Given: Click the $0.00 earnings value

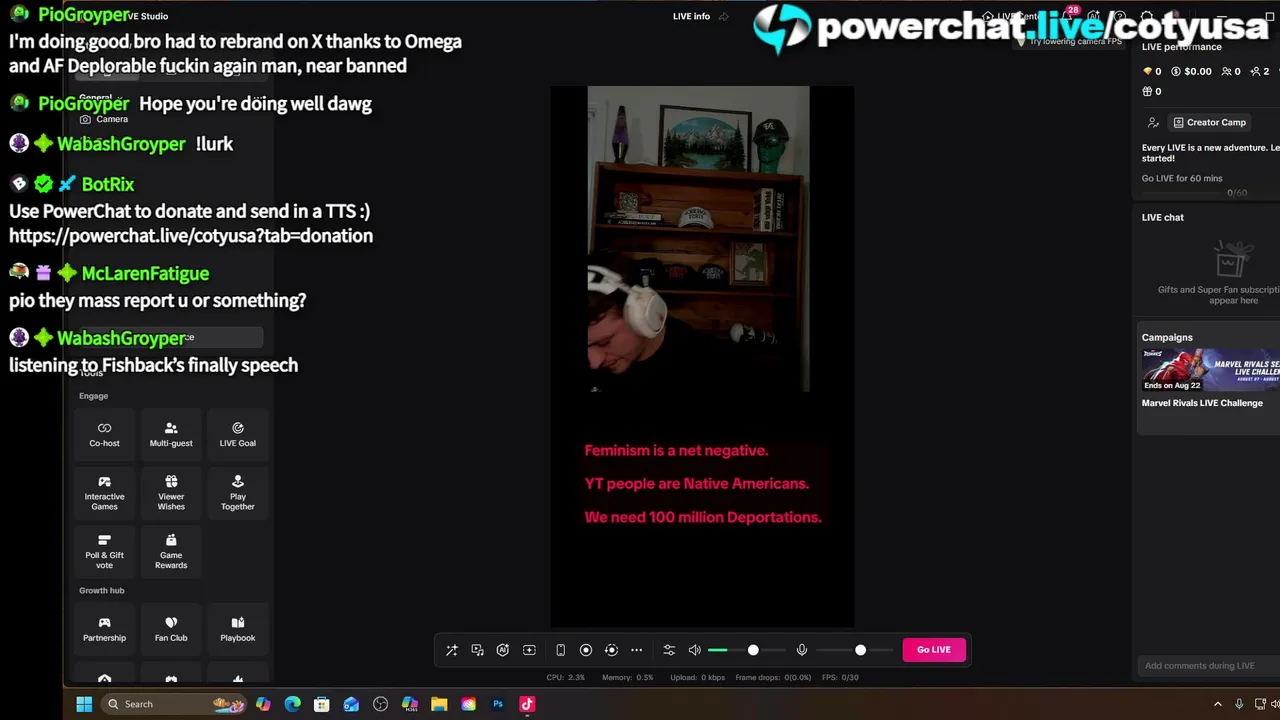Looking at the screenshot, I should [x=1191, y=71].
